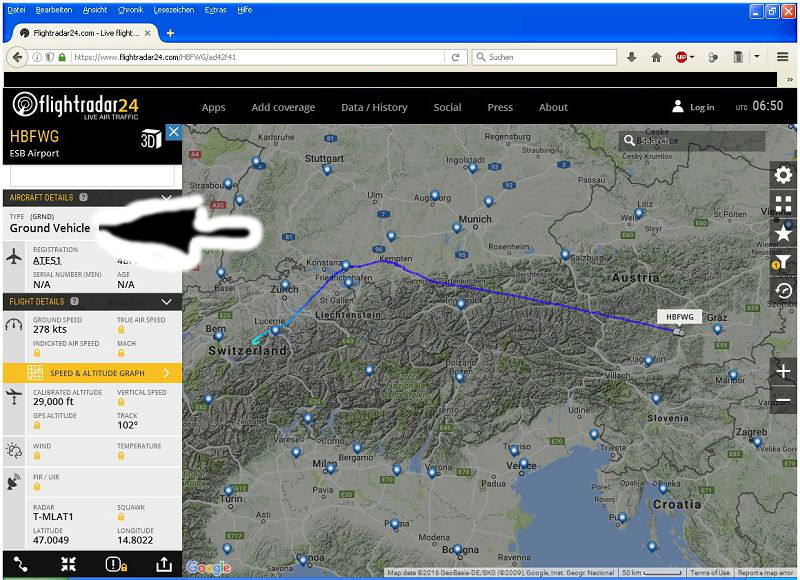Open Social link

447,107
